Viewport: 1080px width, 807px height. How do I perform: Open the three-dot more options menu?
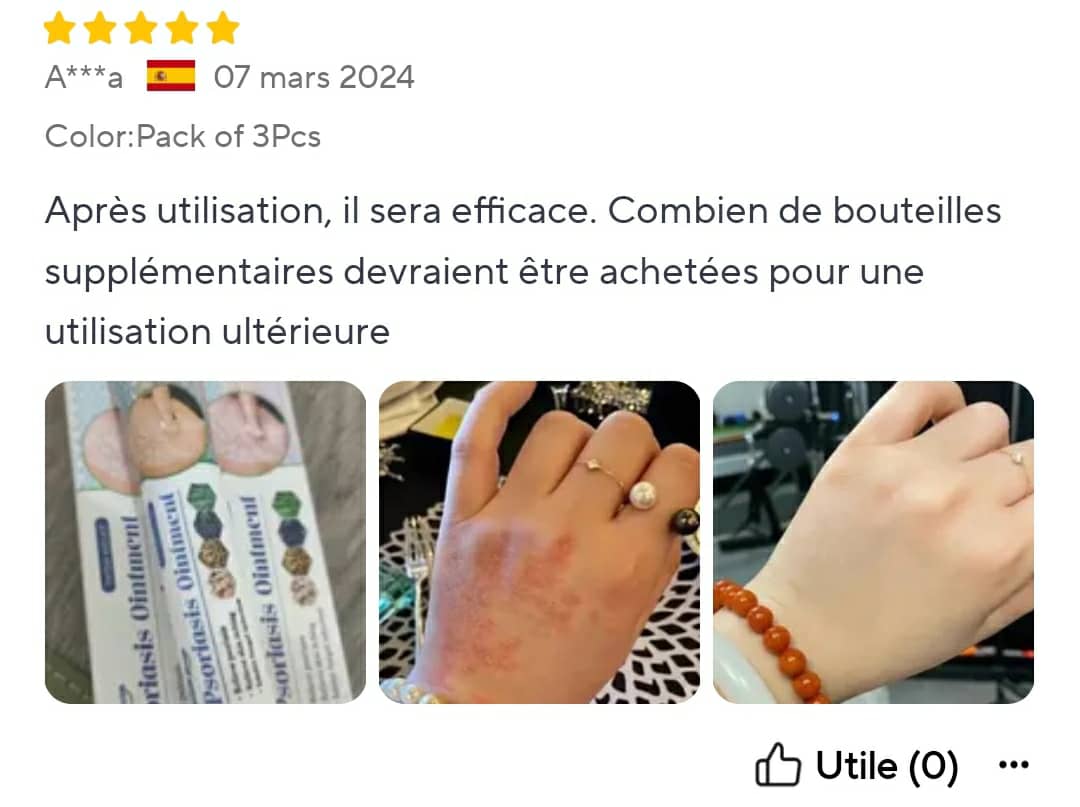coord(1014,764)
